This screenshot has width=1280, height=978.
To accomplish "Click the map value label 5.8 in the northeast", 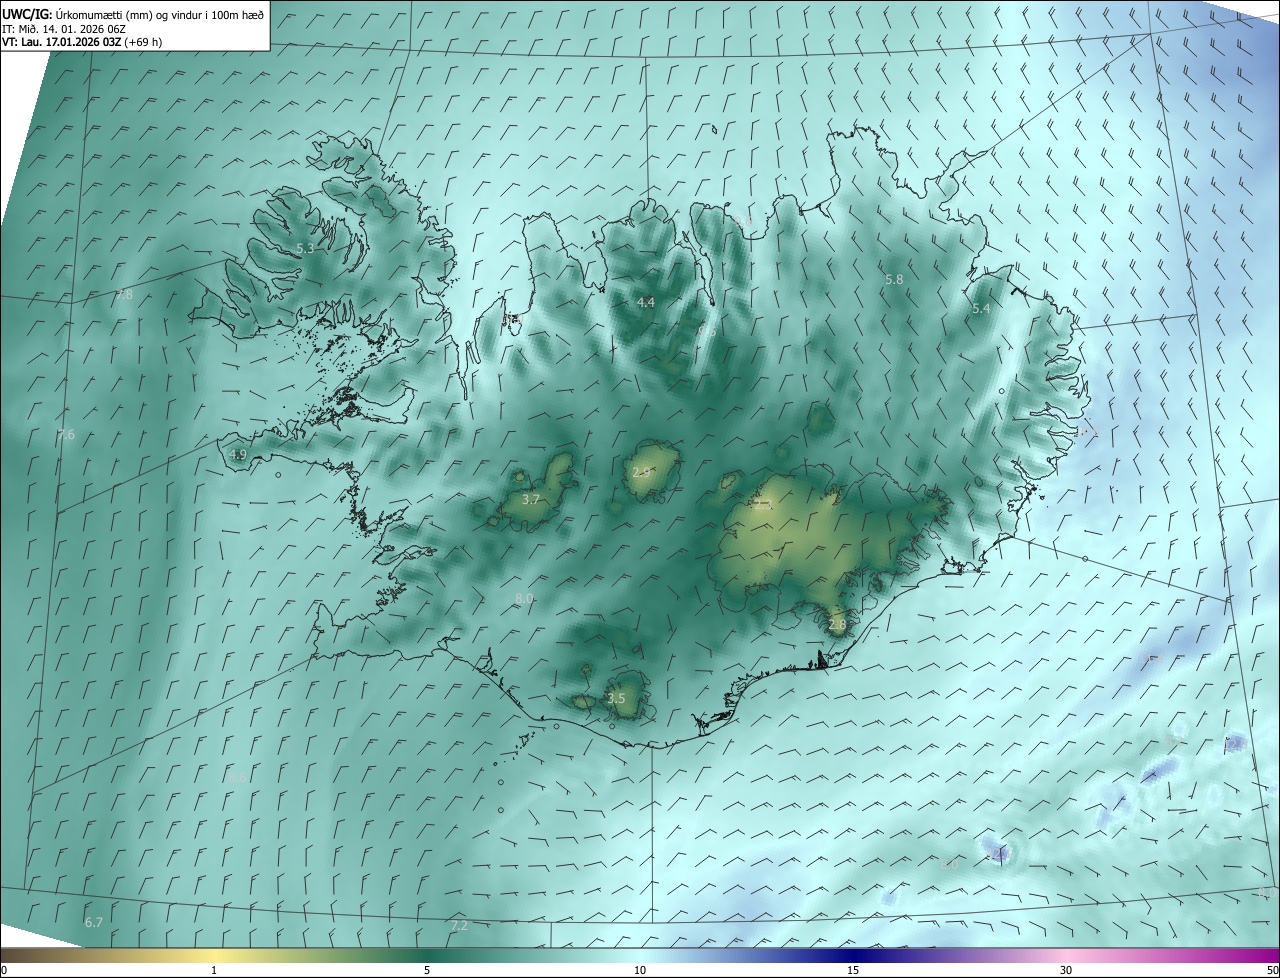I will point(894,280).
